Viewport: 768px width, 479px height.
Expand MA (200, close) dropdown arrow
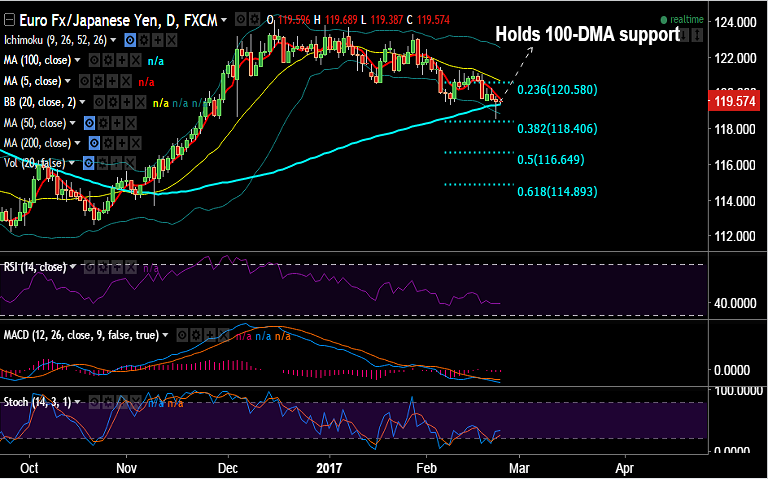(x=77, y=143)
